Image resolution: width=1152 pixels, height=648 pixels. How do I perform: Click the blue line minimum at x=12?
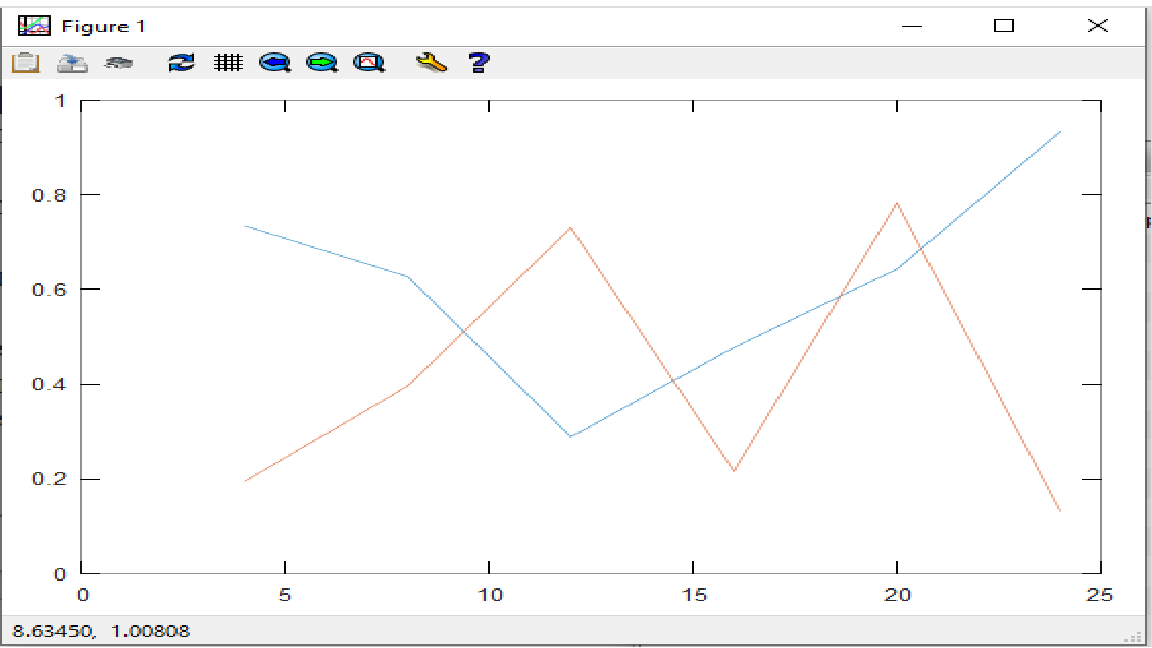pyautogui.click(x=570, y=436)
